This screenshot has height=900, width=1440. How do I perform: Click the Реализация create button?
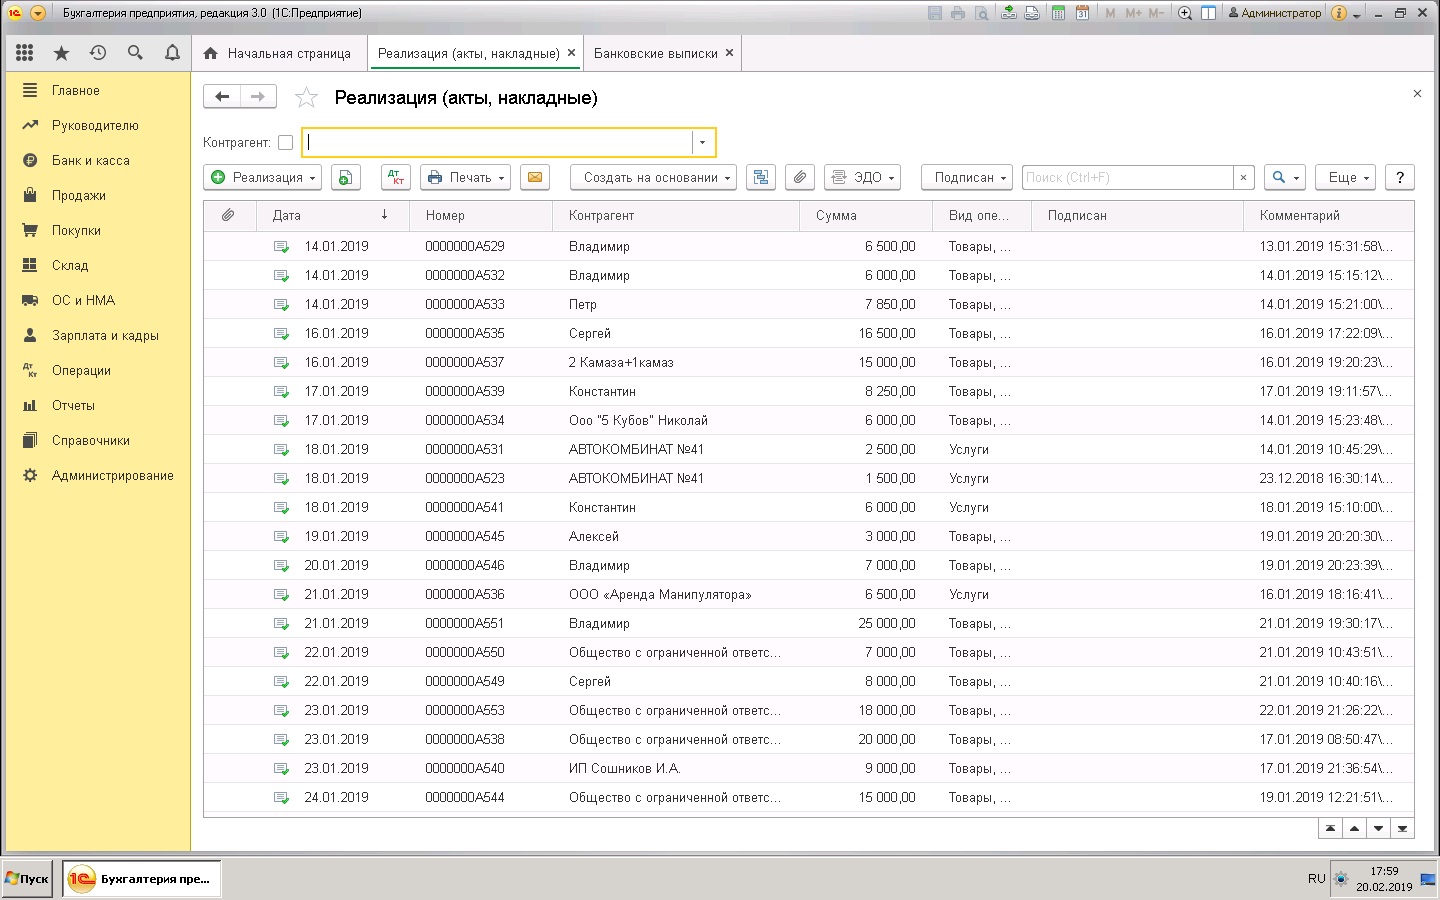pyautogui.click(x=262, y=177)
